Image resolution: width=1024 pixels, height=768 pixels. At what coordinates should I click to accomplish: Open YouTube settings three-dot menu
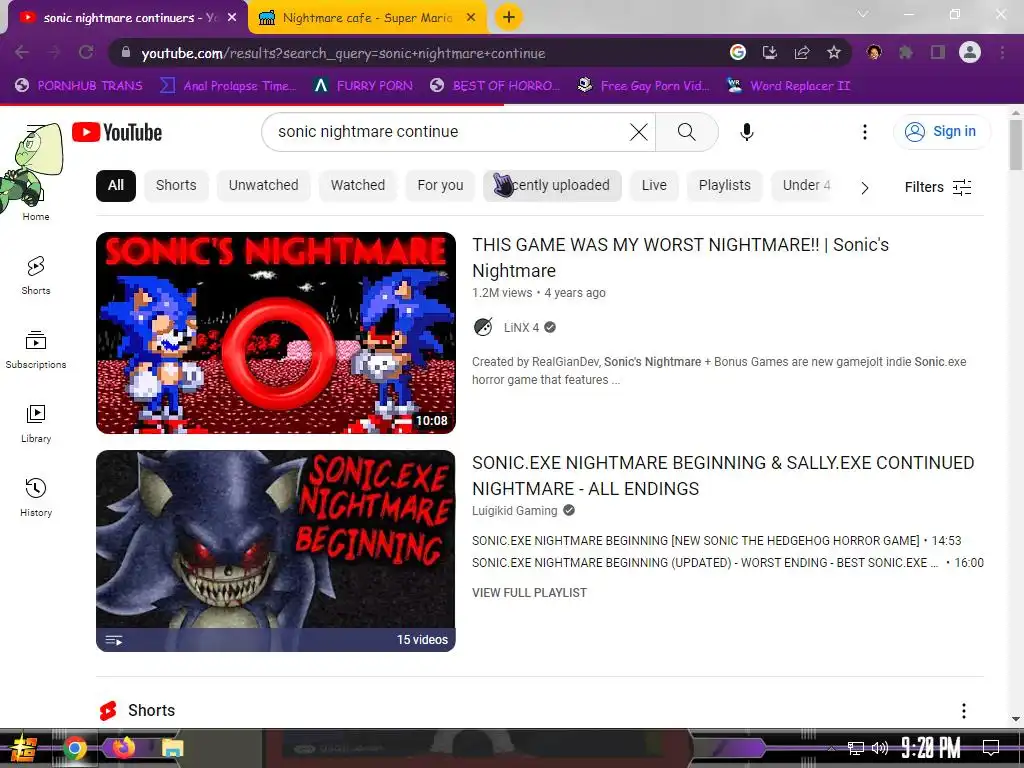[865, 132]
